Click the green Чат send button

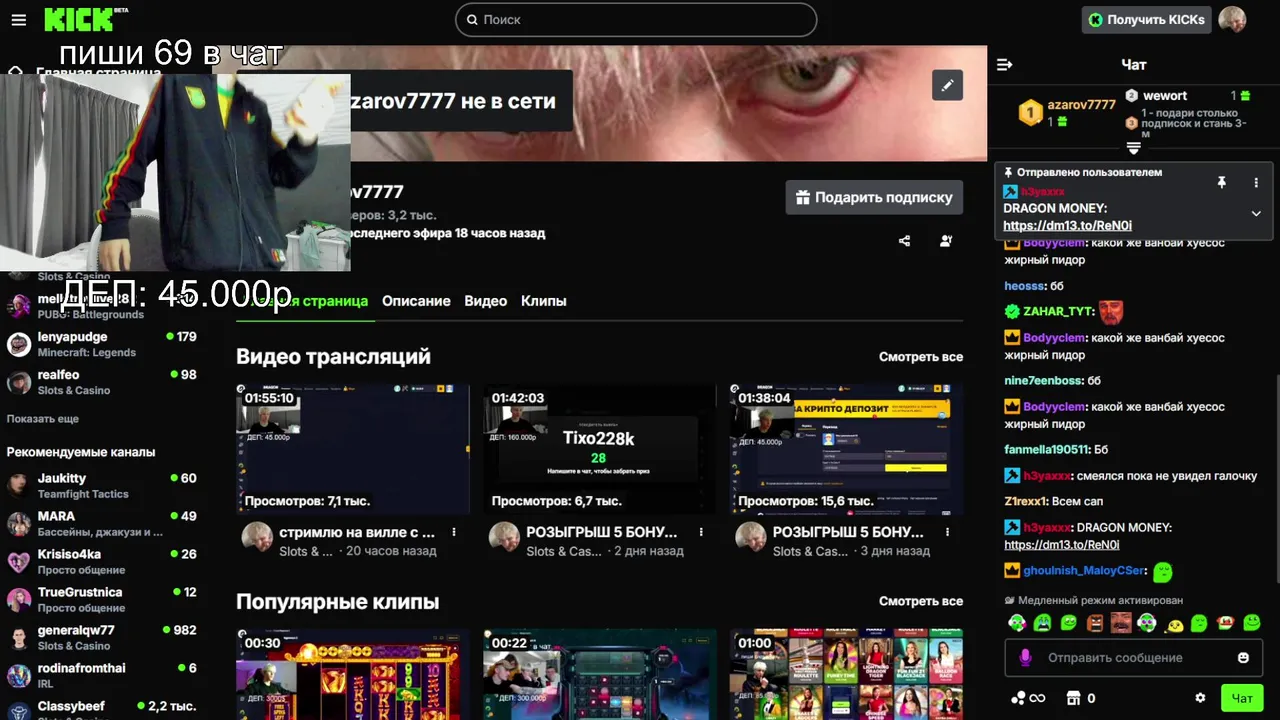click(x=1241, y=698)
